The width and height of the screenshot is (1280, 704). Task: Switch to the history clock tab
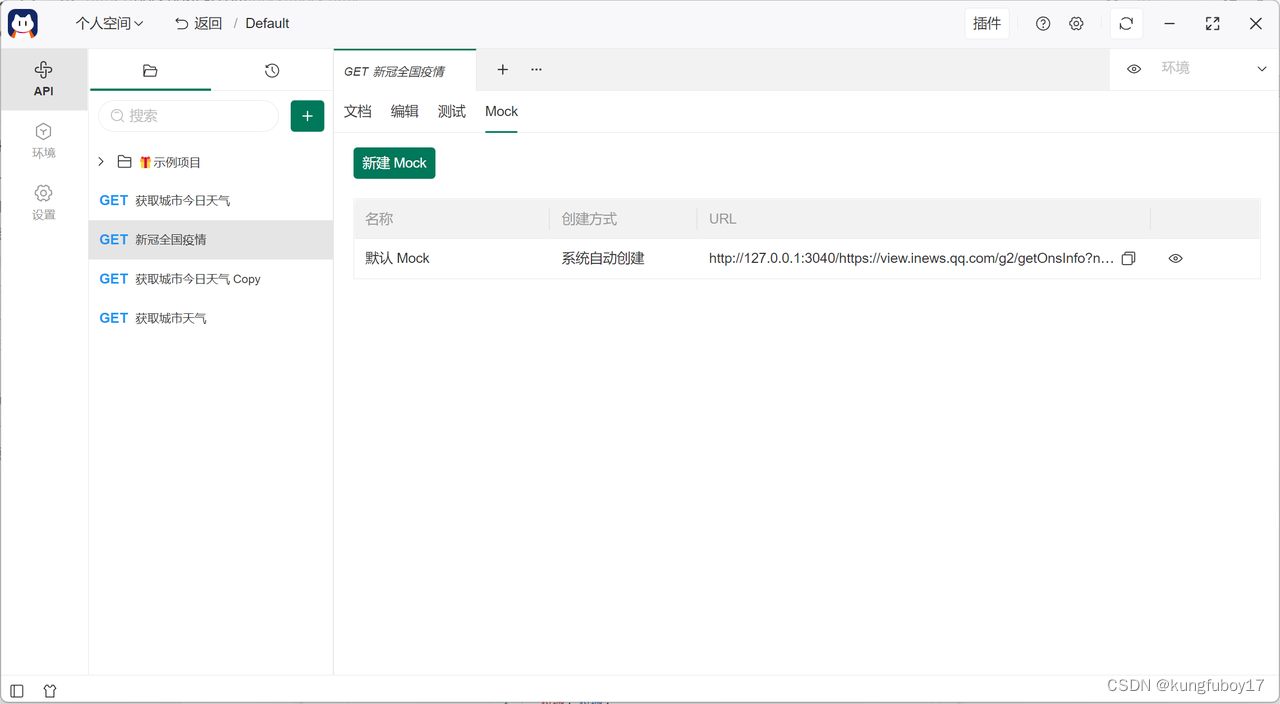(x=272, y=71)
